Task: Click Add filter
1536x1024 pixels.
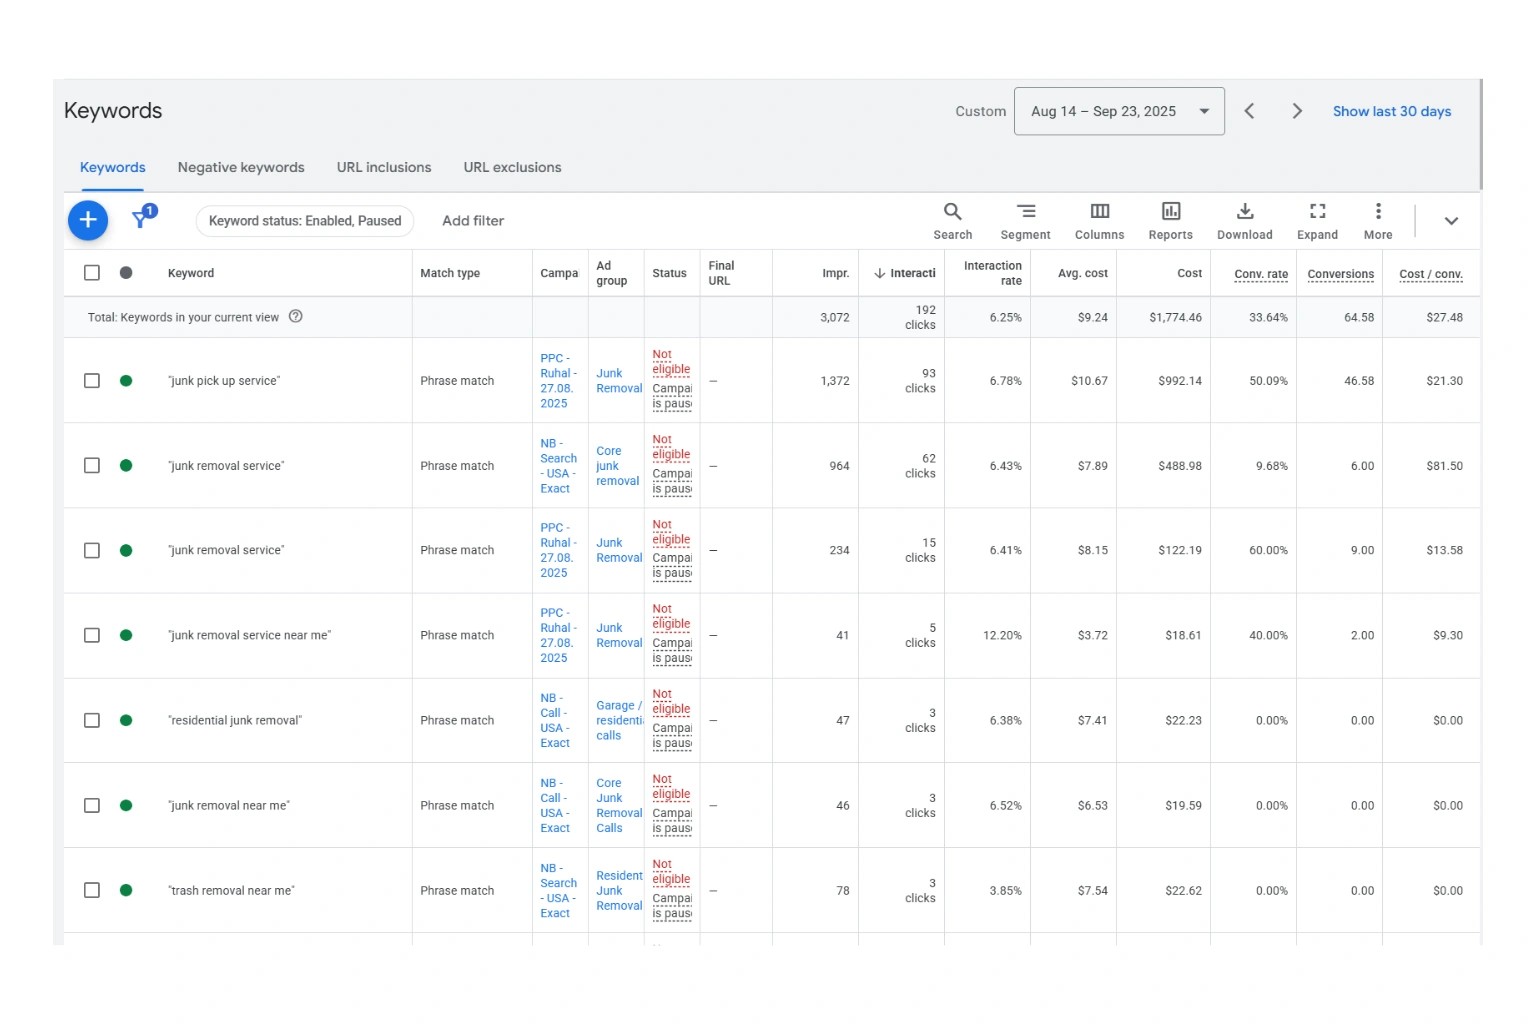Action: click(473, 221)
